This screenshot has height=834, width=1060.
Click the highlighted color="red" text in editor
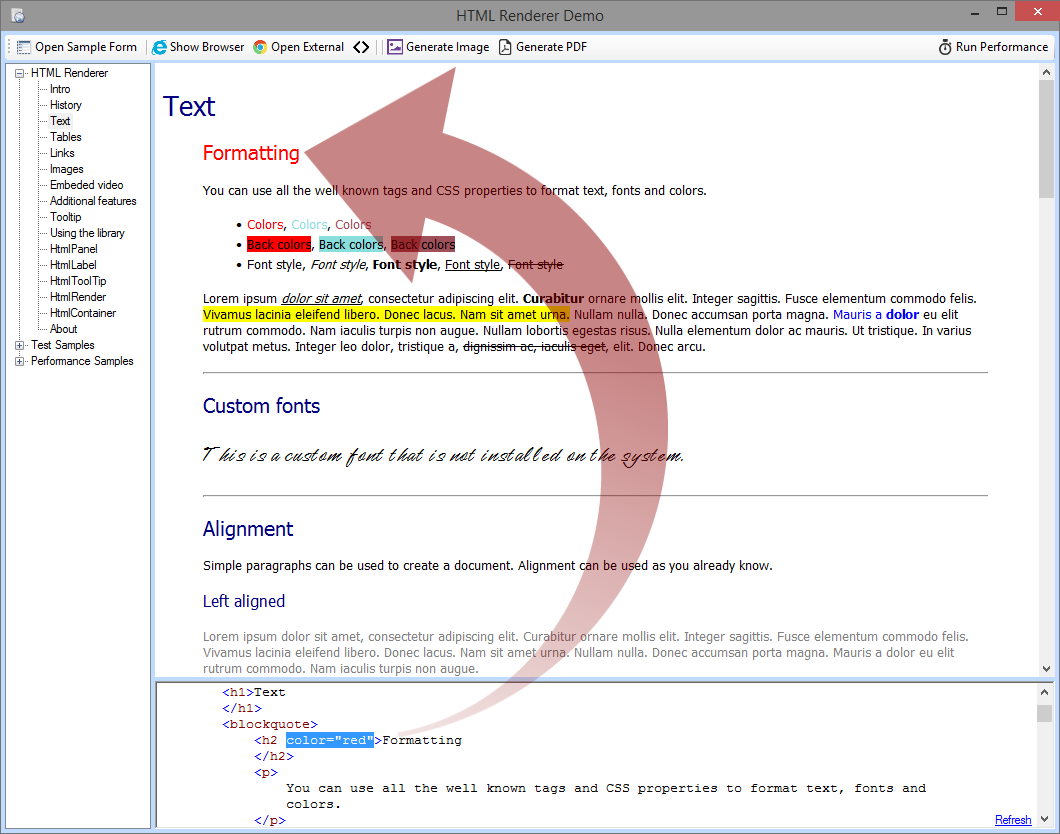[x=329, y=740]
